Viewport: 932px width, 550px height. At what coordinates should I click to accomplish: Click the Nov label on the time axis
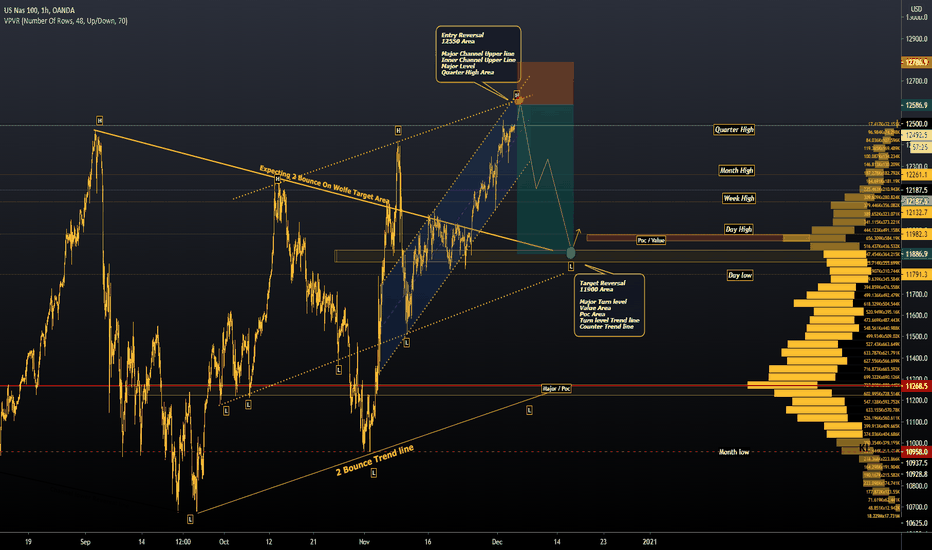pyautogui.click(x=364, y=542)
